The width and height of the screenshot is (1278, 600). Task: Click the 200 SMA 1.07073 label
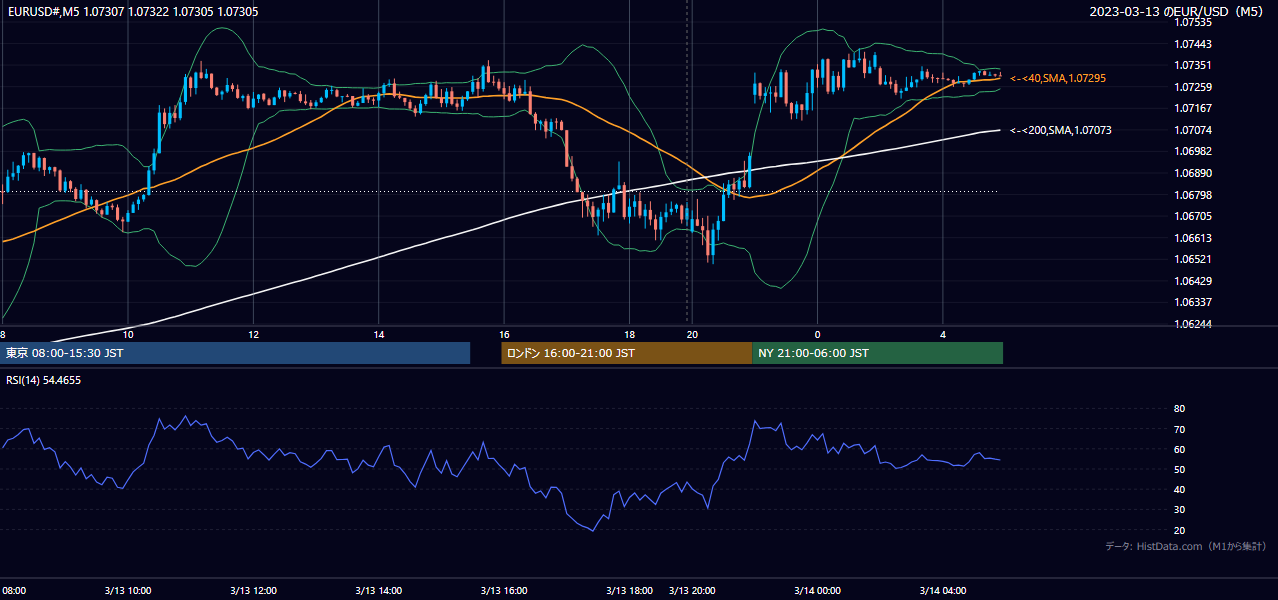point(1061,130)
